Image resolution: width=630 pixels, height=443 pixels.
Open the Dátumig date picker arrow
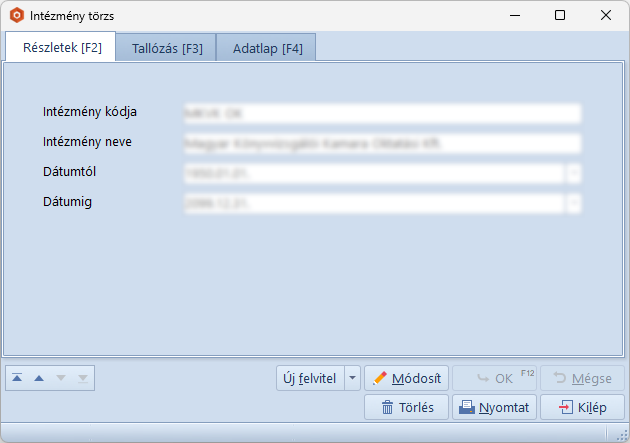(x=575, y=203)
